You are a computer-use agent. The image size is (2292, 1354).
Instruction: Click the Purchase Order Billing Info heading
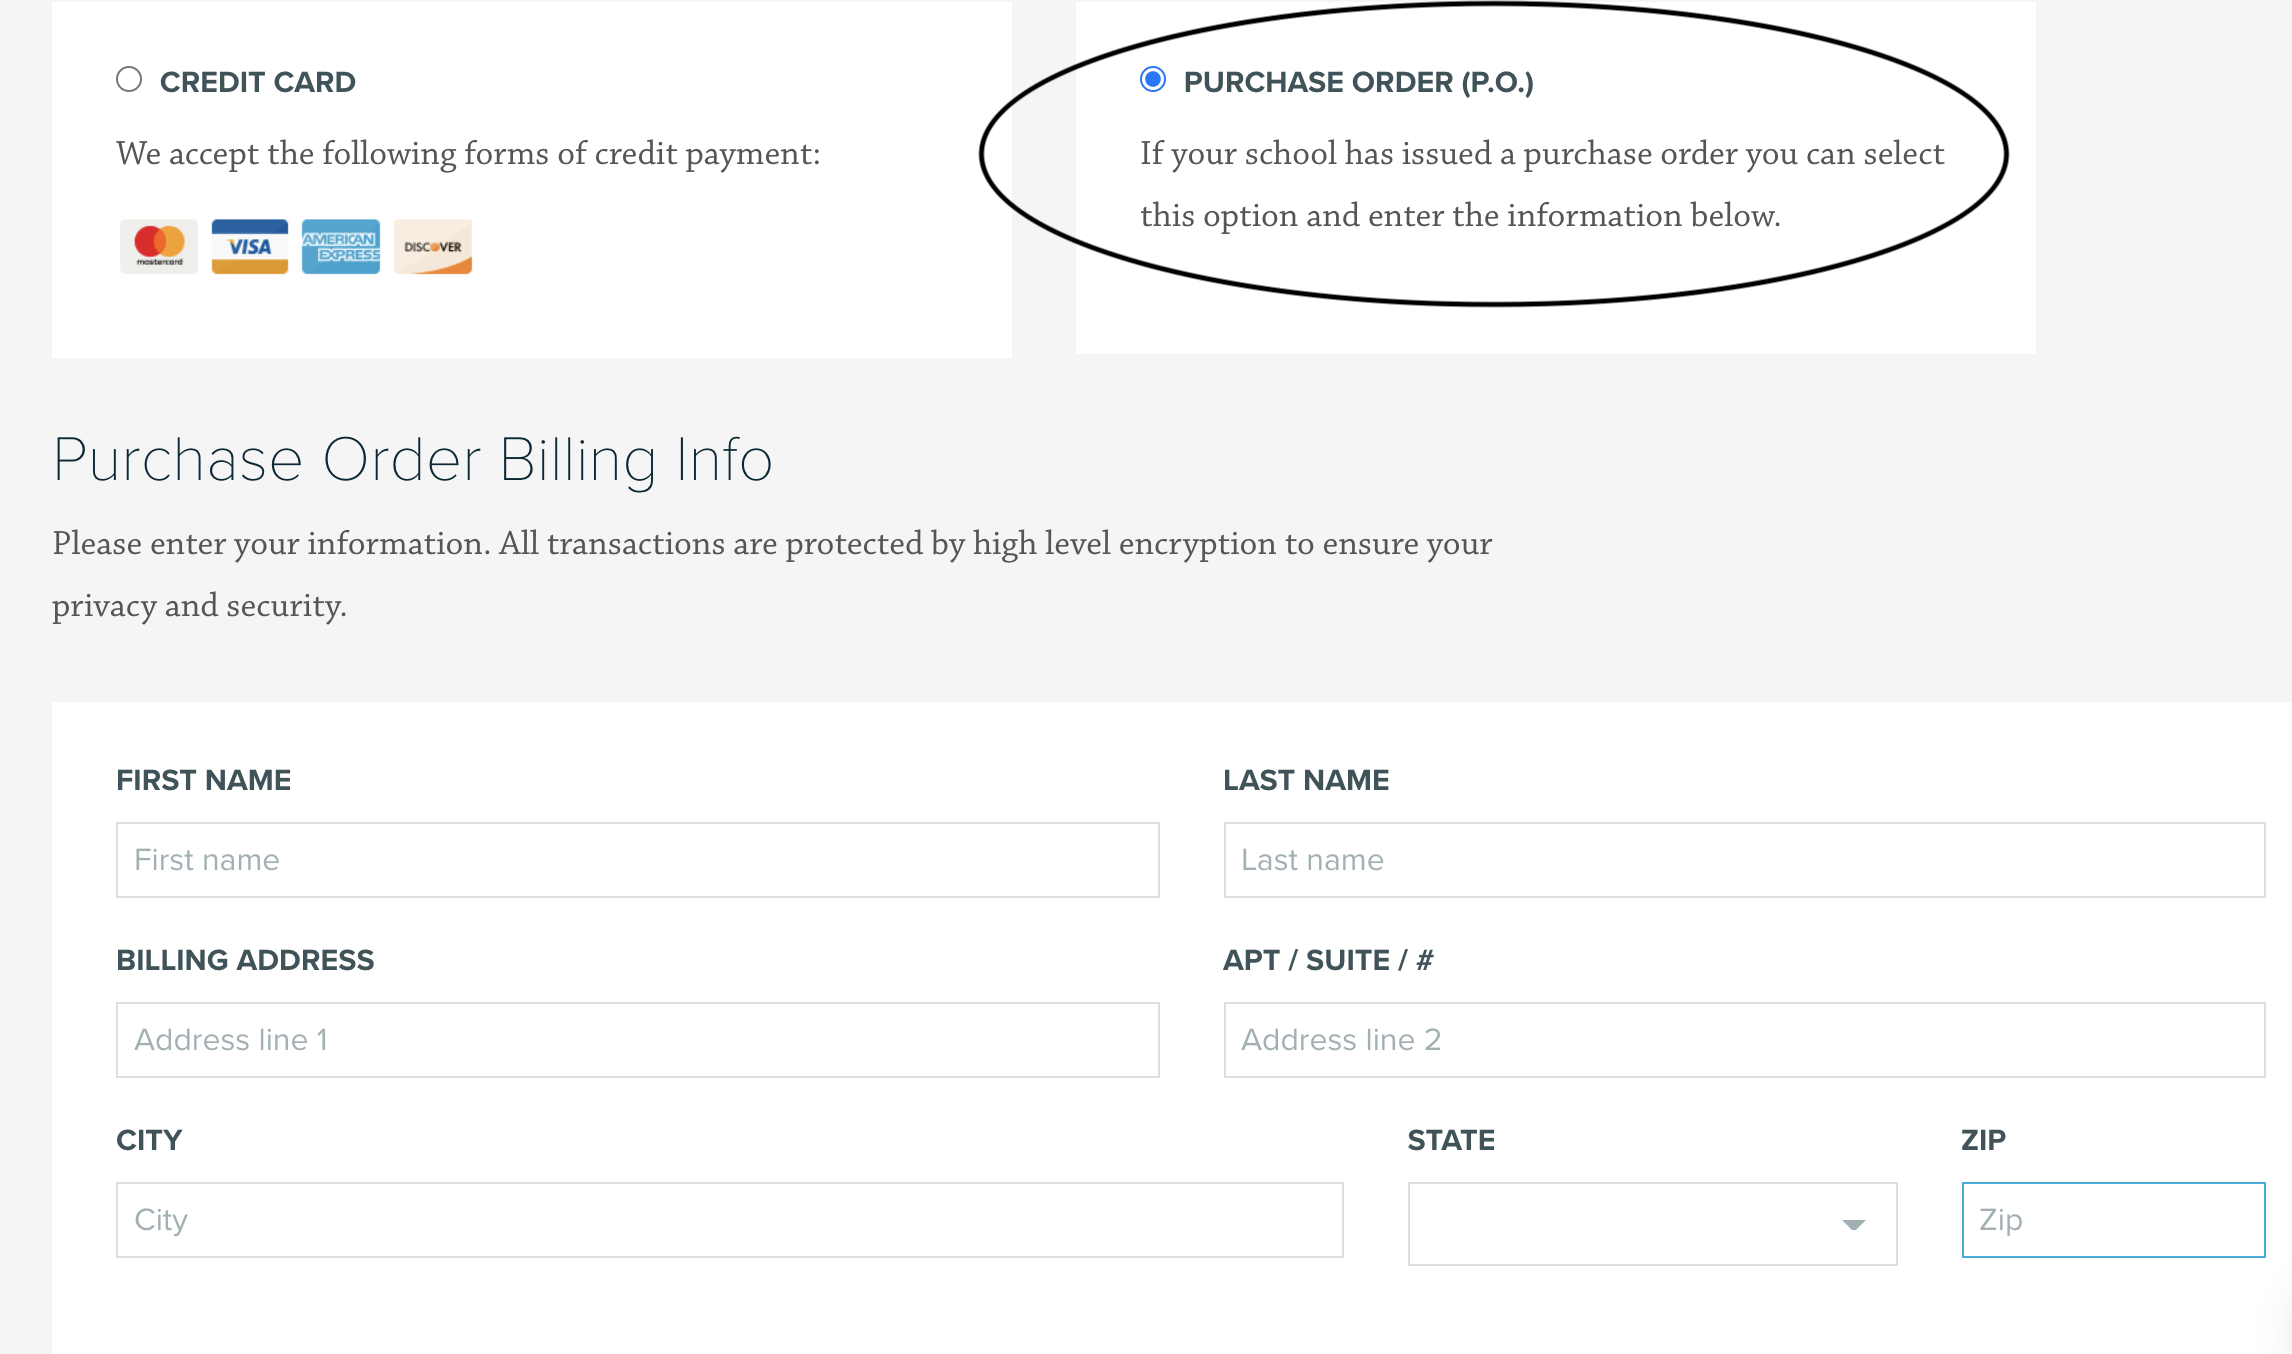[412, 461]
